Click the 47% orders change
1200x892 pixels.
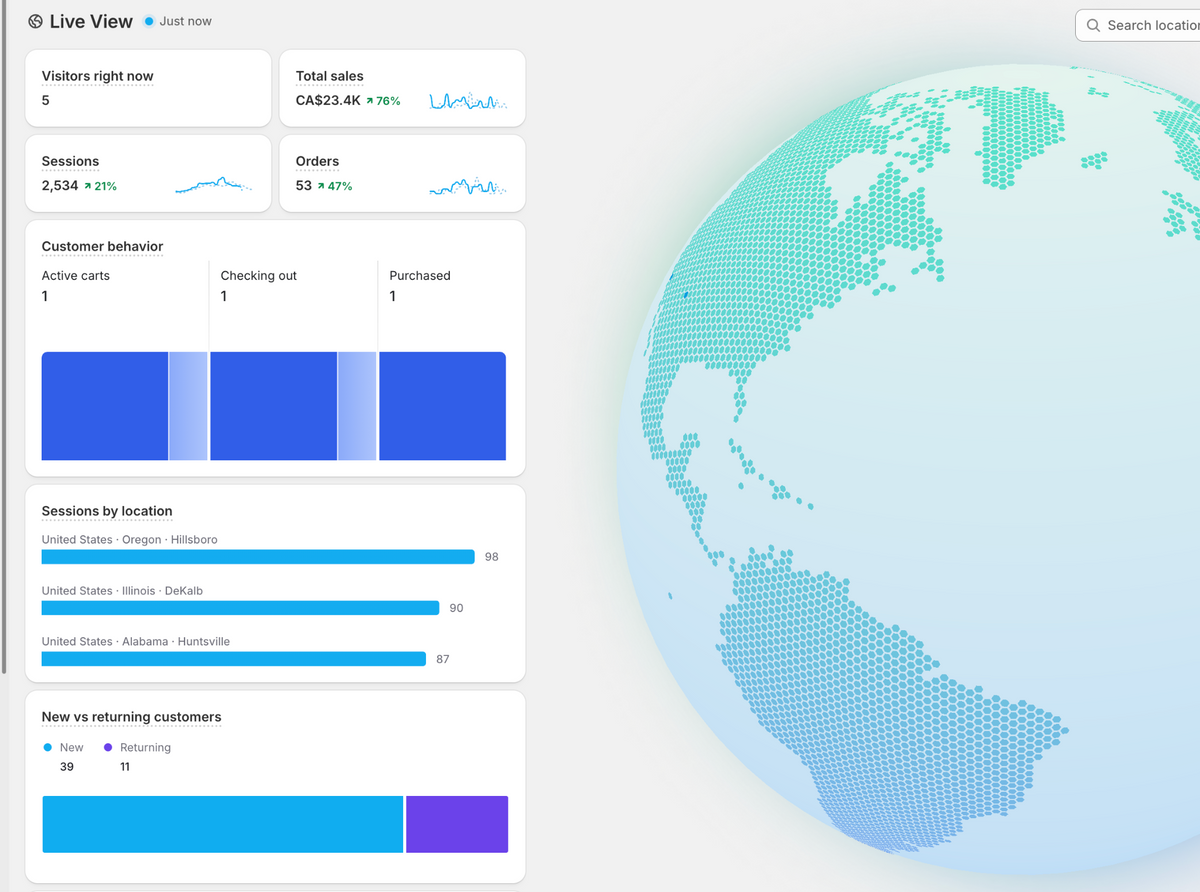click(340, 186)
